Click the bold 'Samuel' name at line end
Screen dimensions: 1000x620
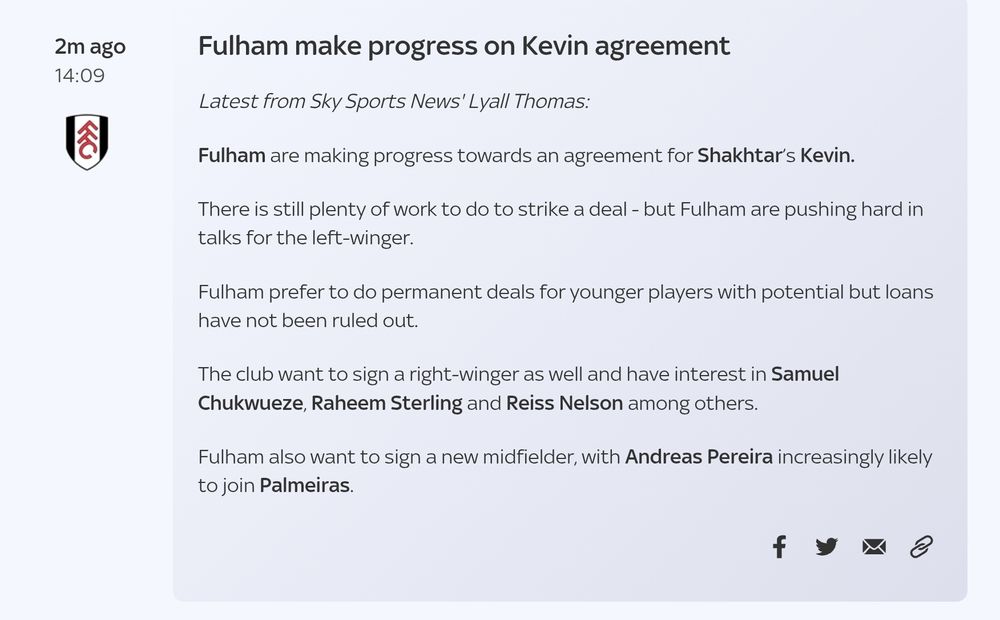pos(805,374)
